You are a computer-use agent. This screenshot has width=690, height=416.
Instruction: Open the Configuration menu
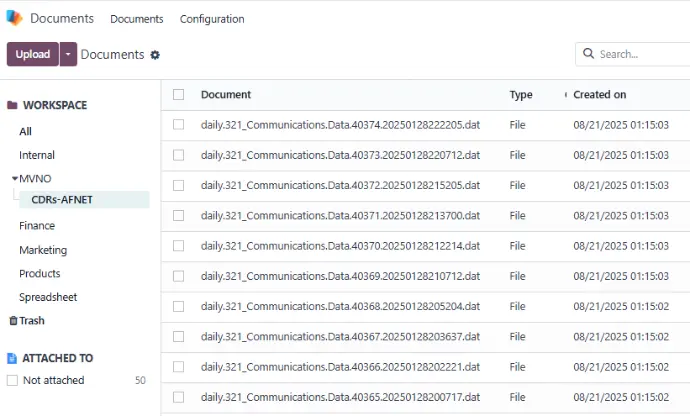(x=212, y=19)
